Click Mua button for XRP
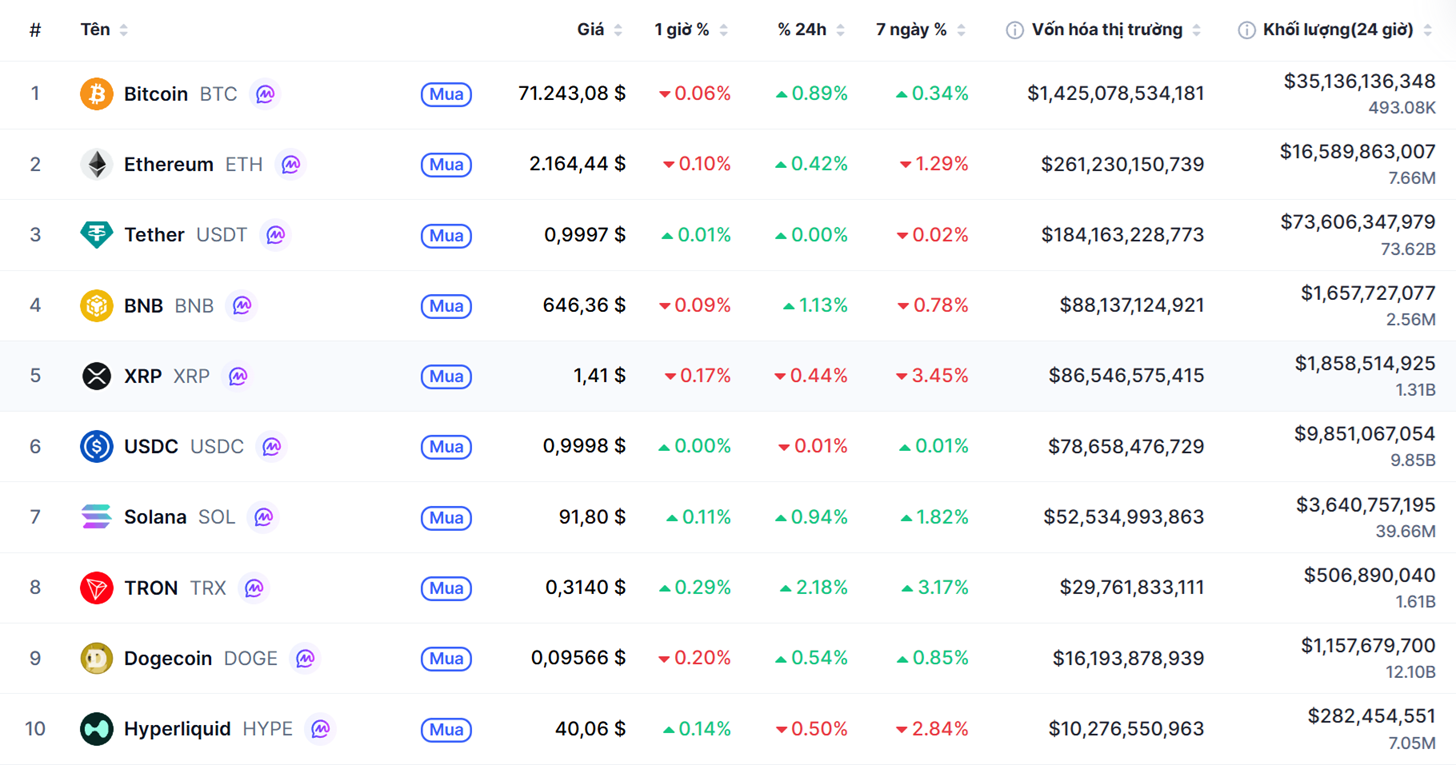 click(446, 376)
